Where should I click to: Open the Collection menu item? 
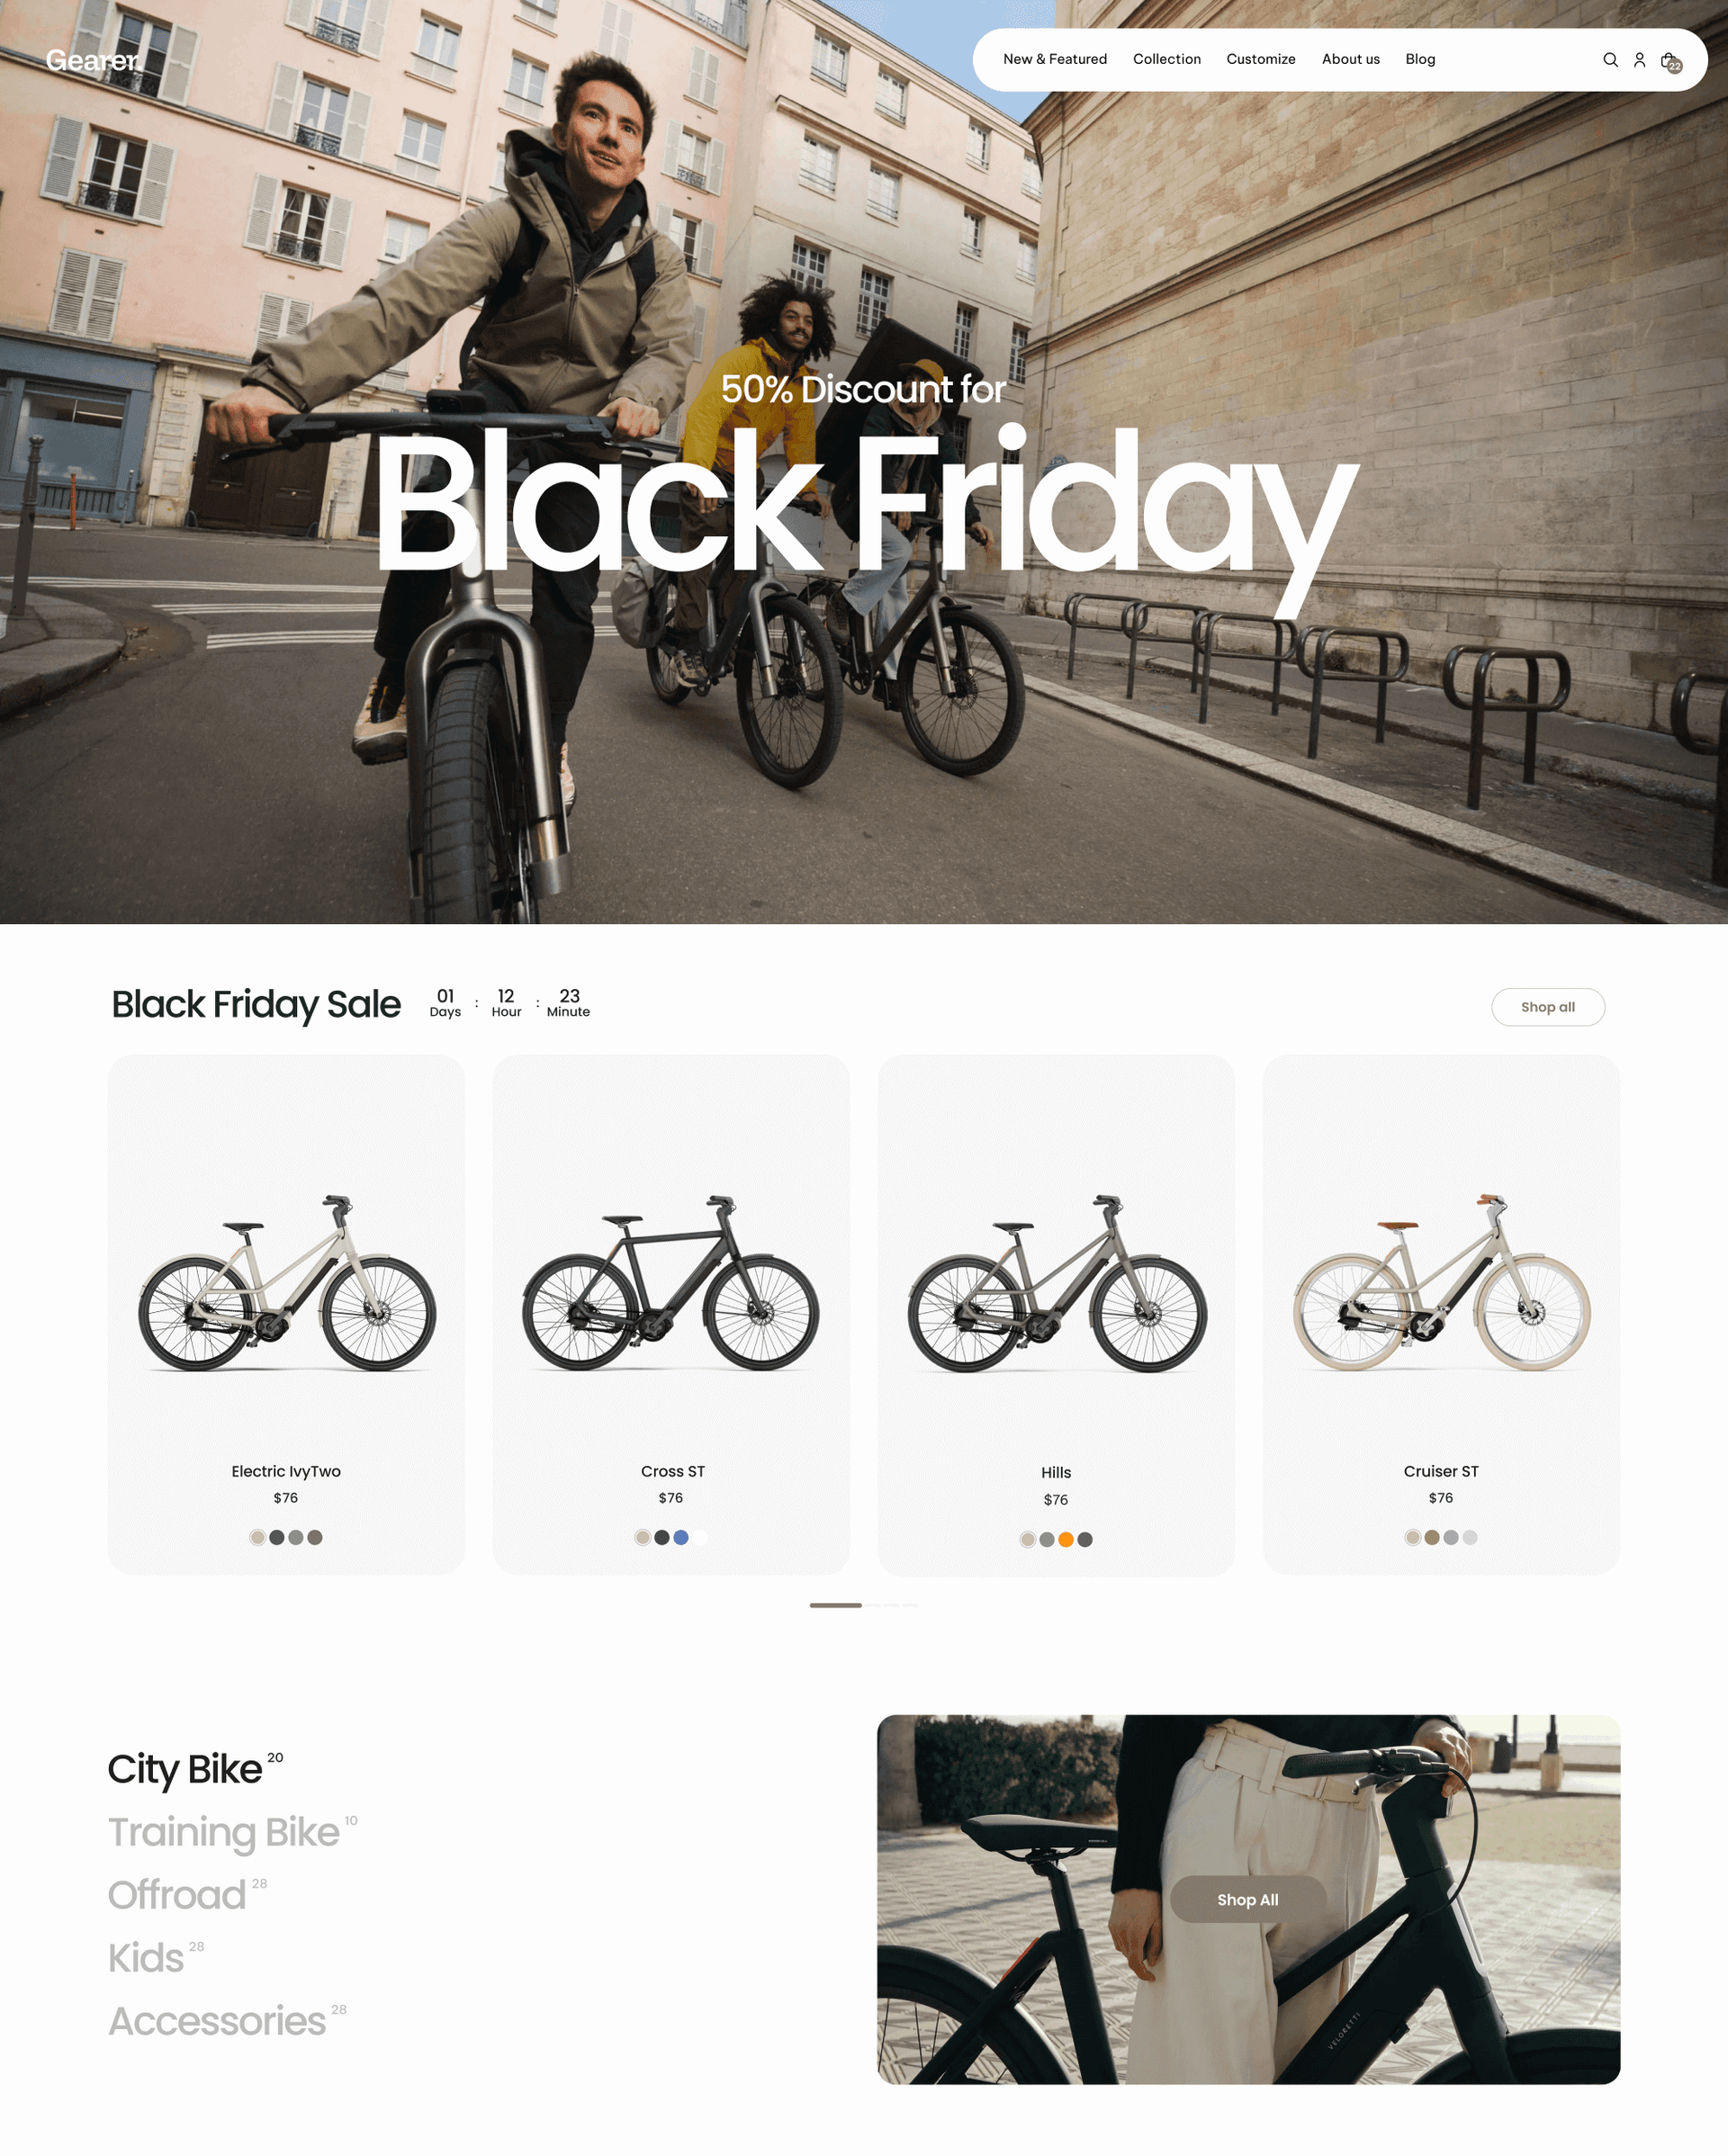click(1166, 59)
